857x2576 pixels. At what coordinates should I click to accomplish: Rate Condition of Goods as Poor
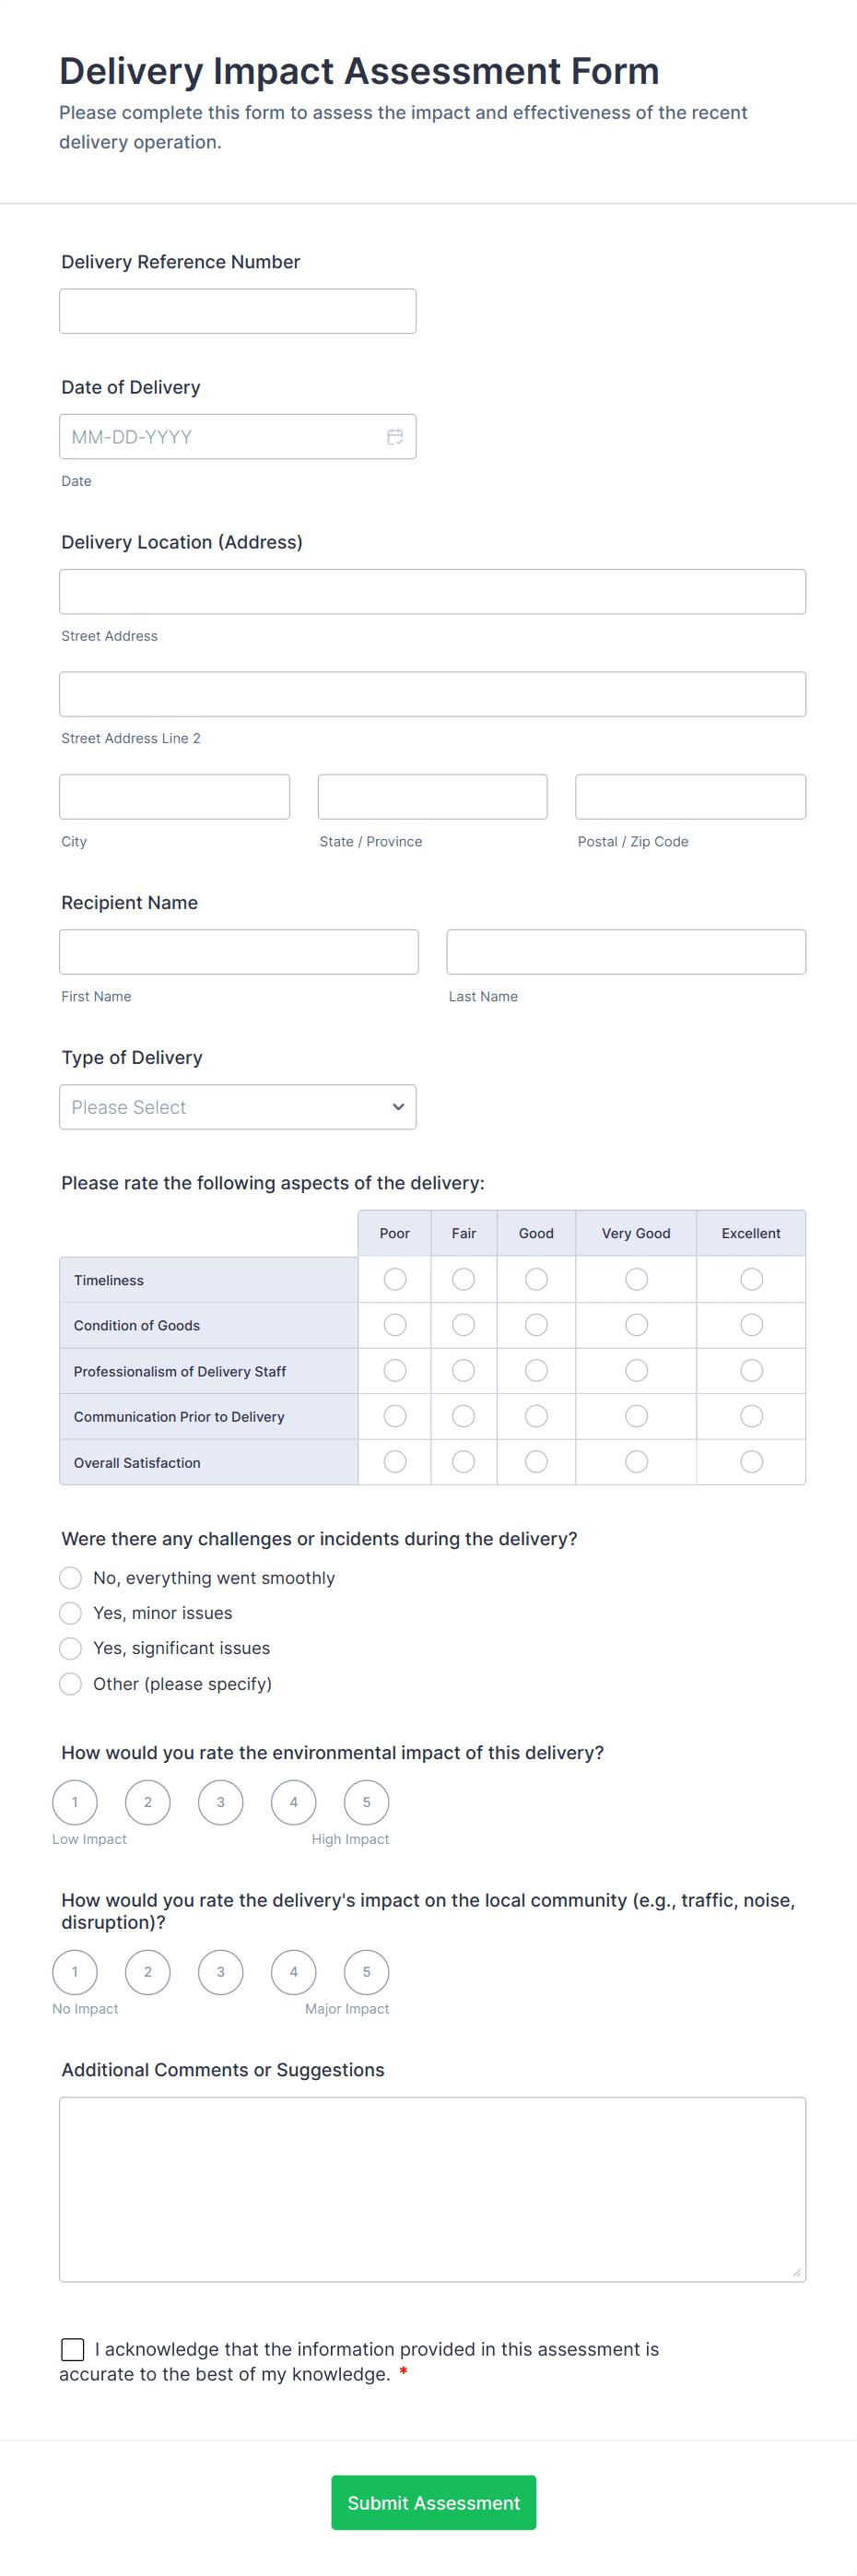395,1325
